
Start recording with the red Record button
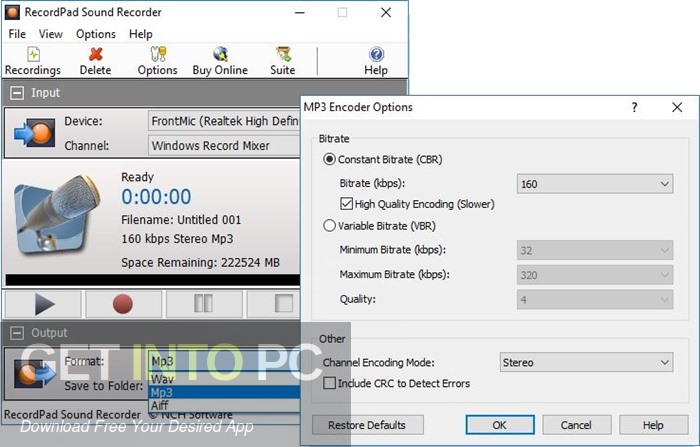123,304
